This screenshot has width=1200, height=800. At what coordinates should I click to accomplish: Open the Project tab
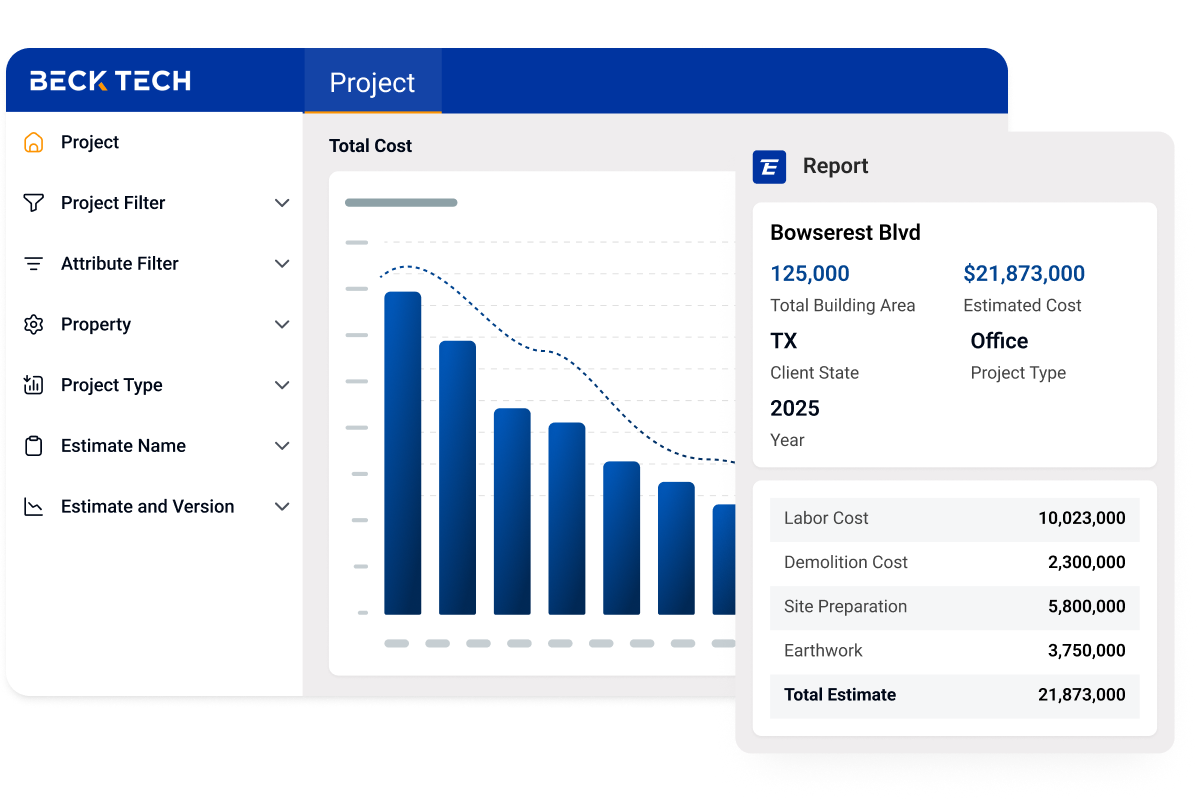click(372, 81)
